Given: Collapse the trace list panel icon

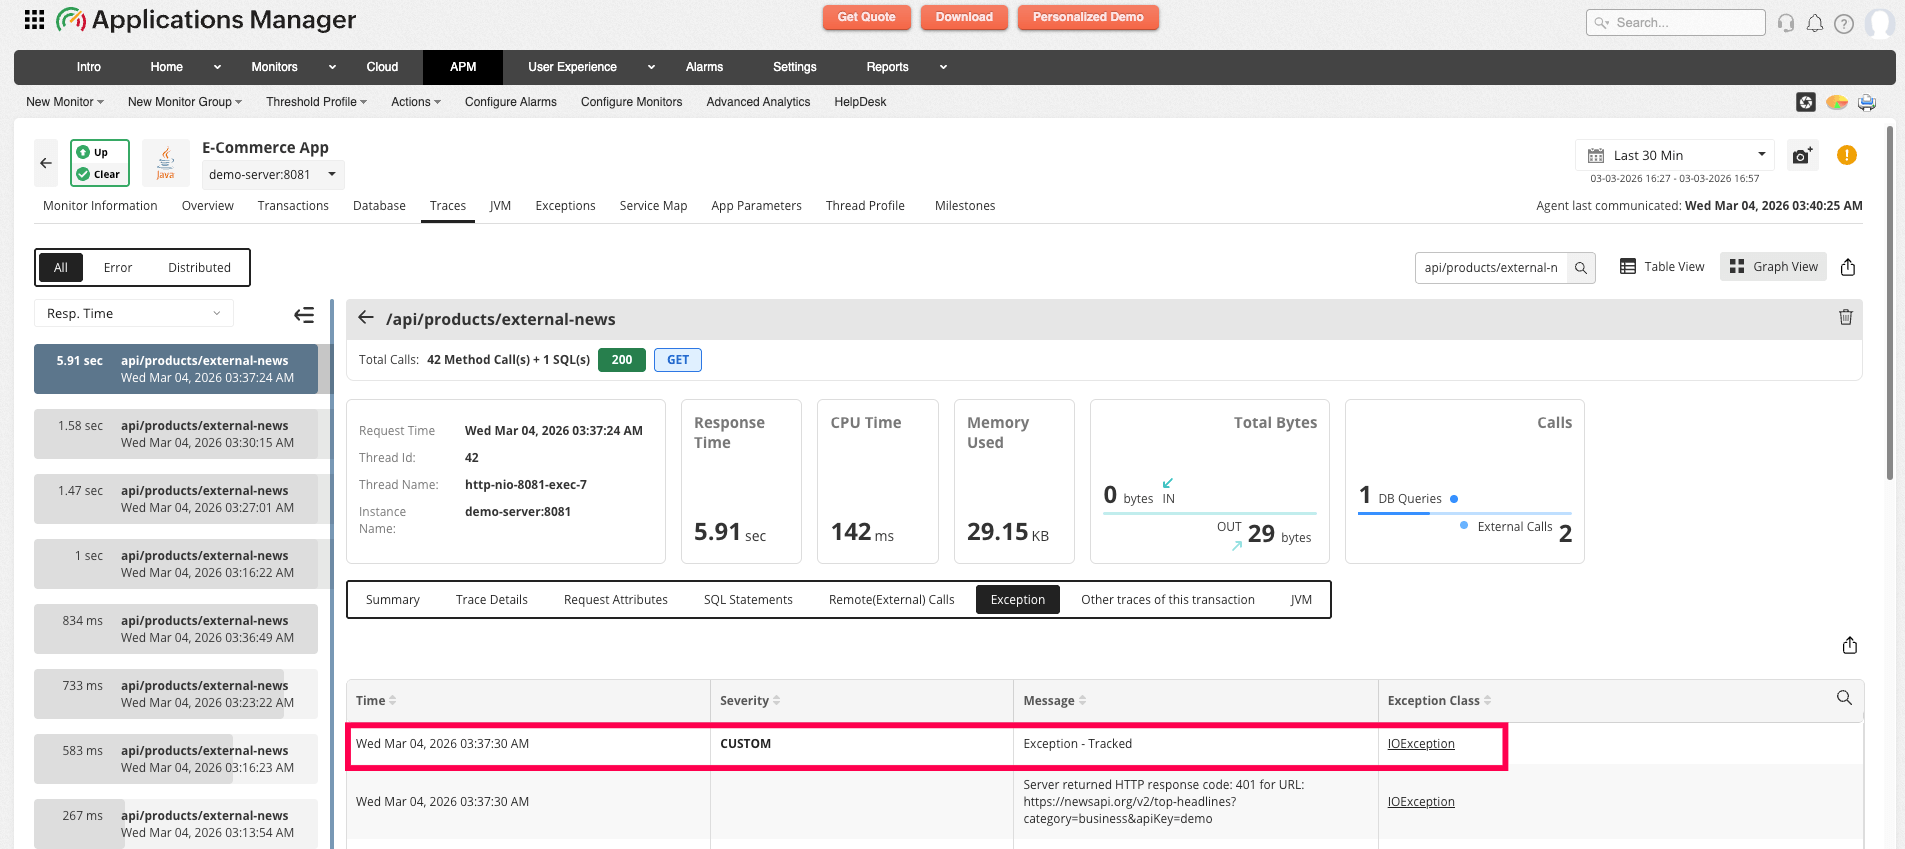Looking at the screenshot, I should [304, 315].
